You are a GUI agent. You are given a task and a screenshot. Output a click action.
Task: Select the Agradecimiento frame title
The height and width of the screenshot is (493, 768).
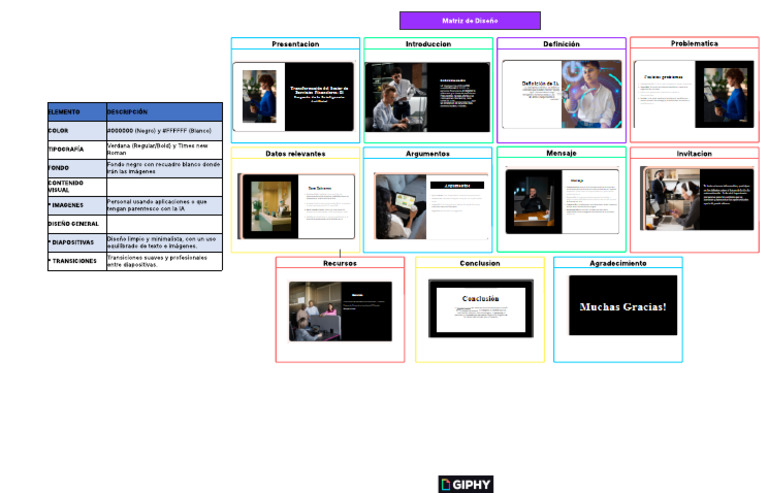click(x=618, y=263)
